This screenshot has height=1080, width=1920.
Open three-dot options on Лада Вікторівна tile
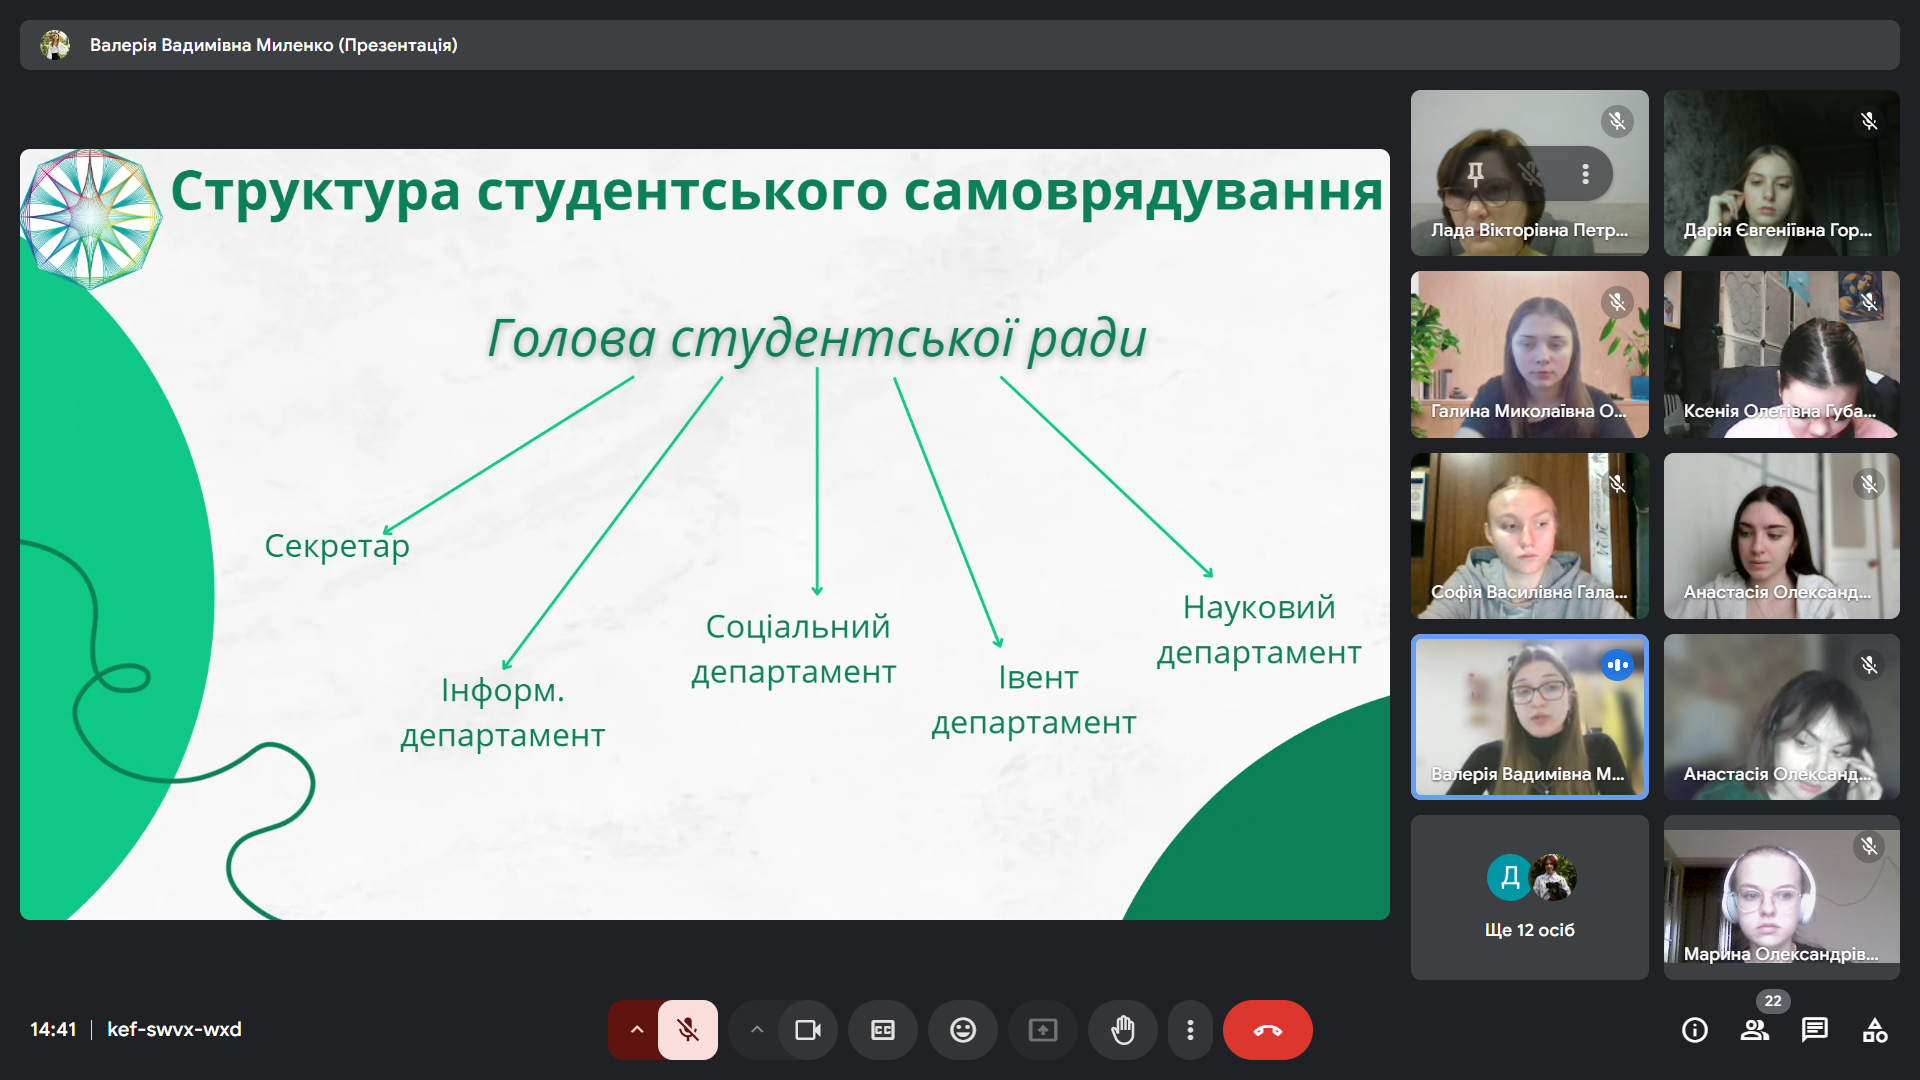click(x=1585, y=174)
